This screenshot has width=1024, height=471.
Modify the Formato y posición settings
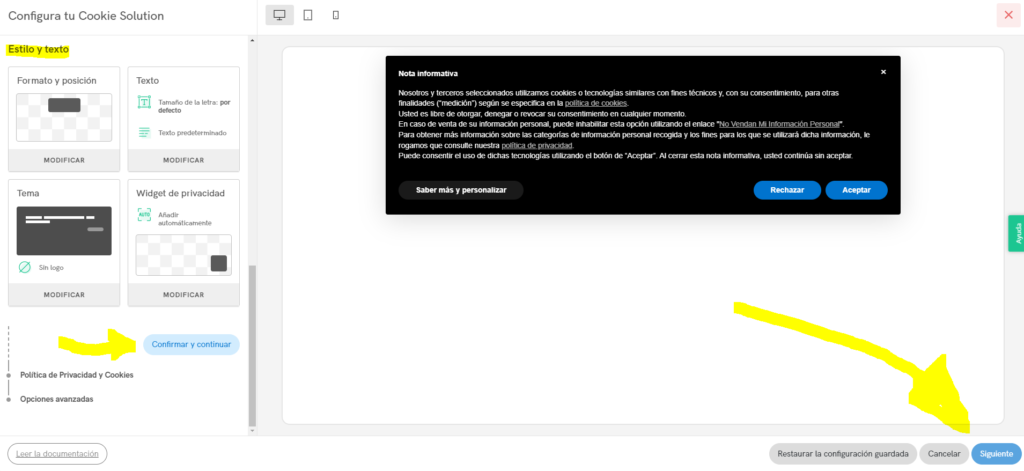point(64,160)
